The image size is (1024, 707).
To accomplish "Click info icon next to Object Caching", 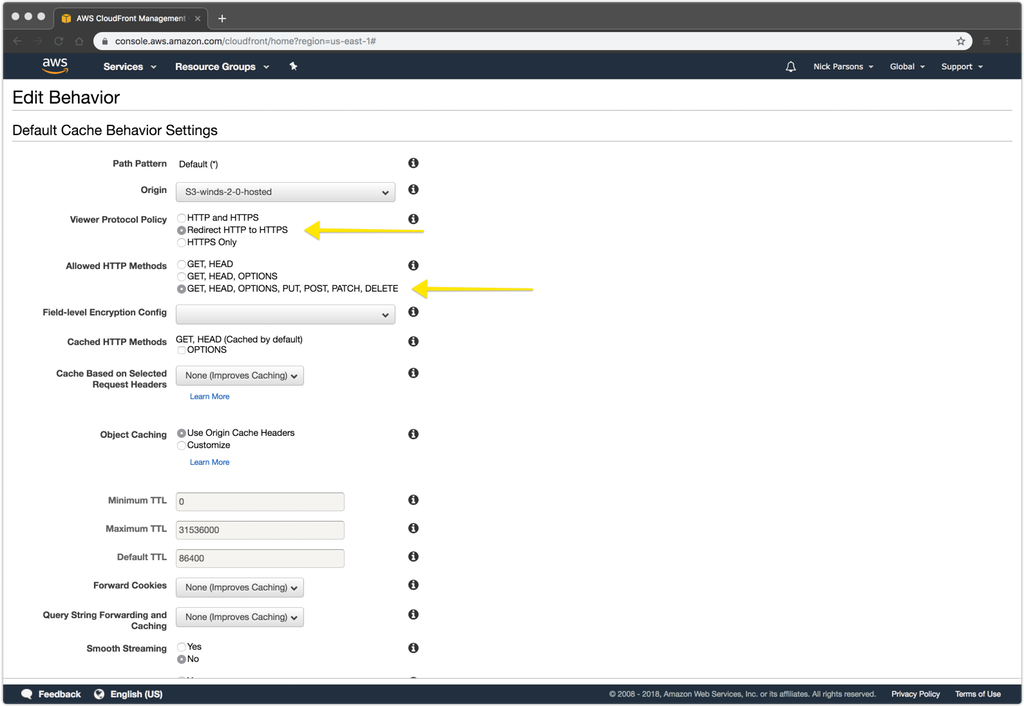I will pos(413,434).
